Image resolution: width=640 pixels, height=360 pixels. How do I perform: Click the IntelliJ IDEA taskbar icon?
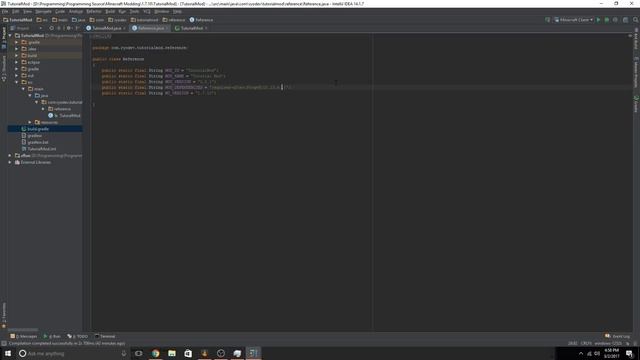click(253, 353)
